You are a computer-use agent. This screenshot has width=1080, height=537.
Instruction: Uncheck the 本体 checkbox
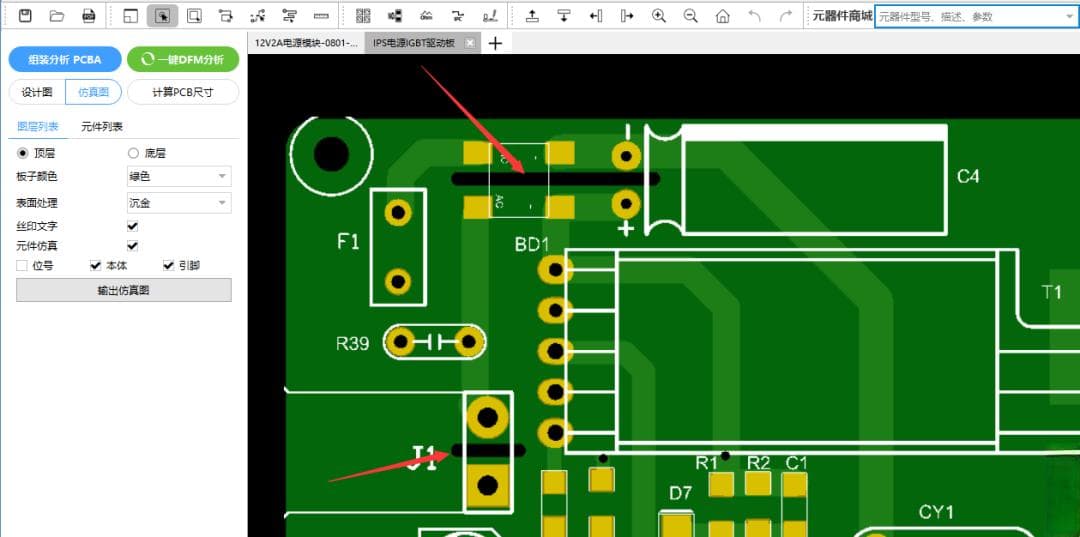click(x=96, y=265)
